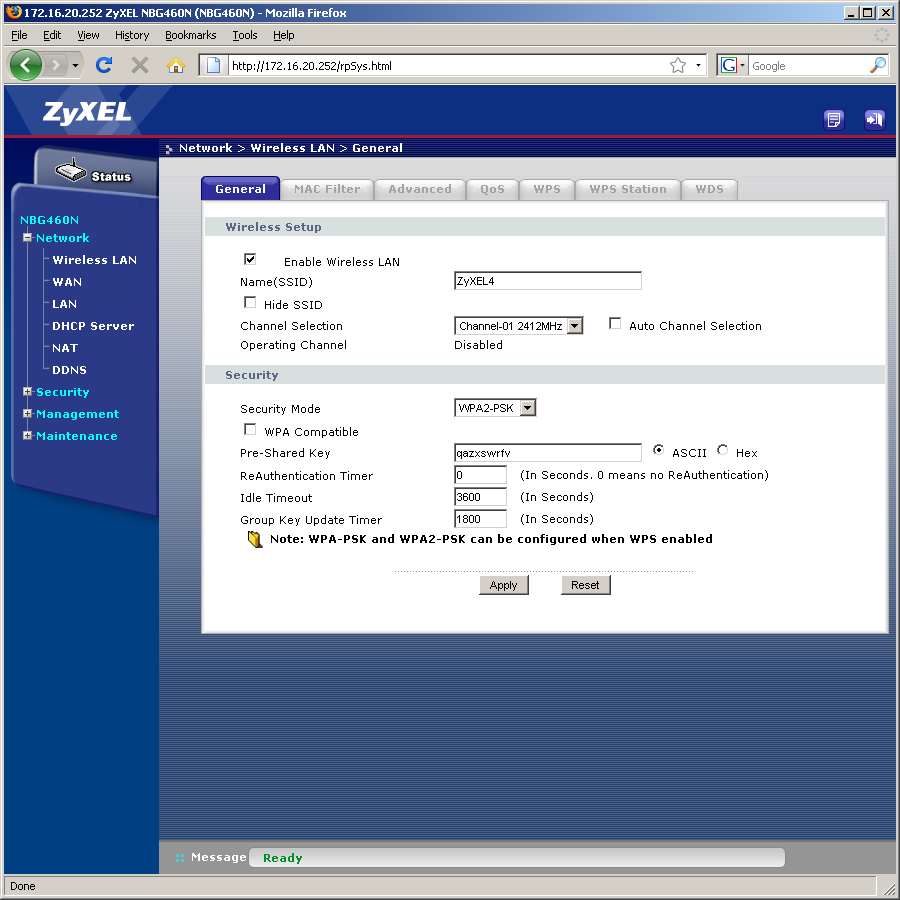Open the LAN sidebar link

(x=64, y=304)
